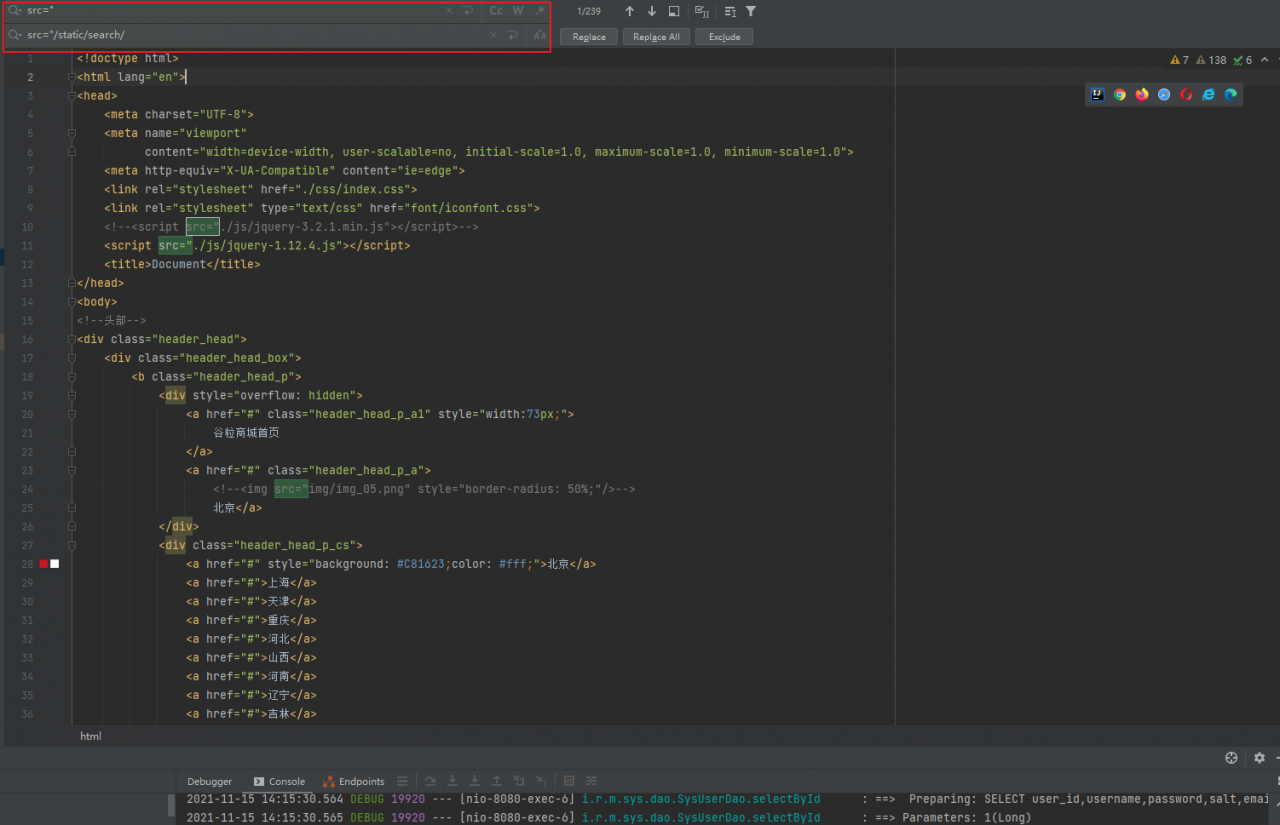Collapse the head tag fold on line 3

tap(72, 96)
